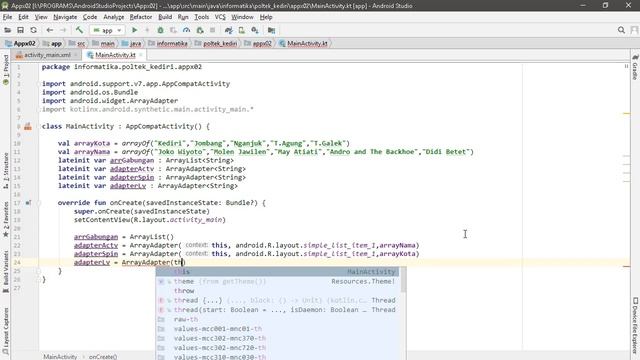Open the VCS menu
Screen dimensions: 640x360
point(220,17)
